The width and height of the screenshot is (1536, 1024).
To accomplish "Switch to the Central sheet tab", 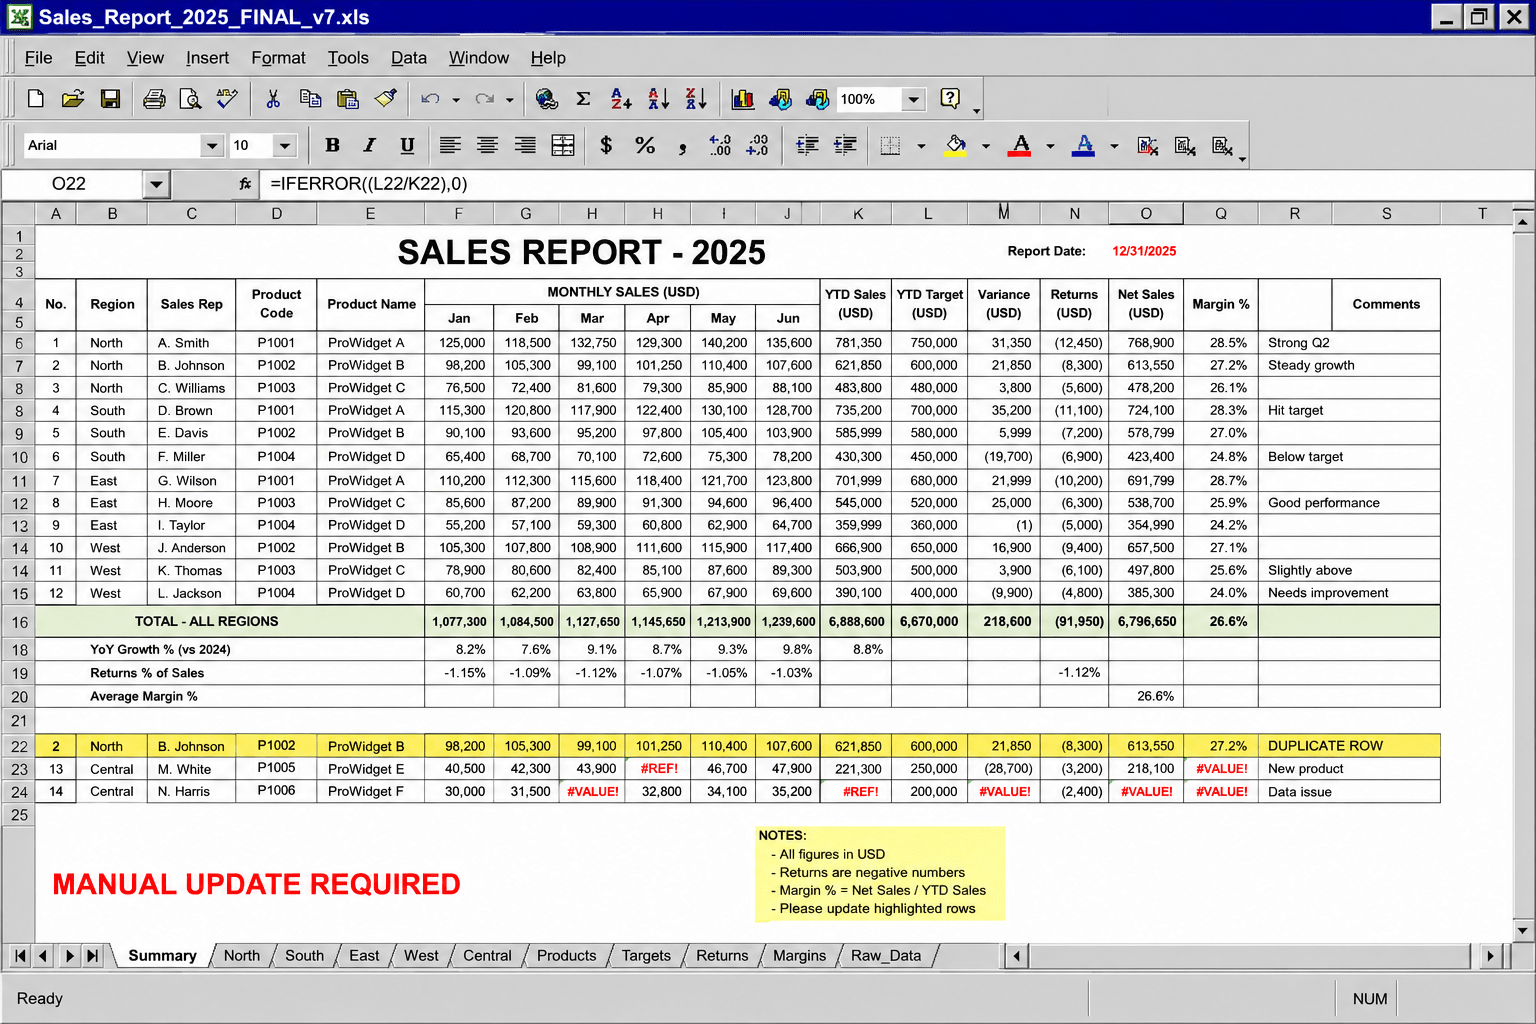I will coord(487,956).
